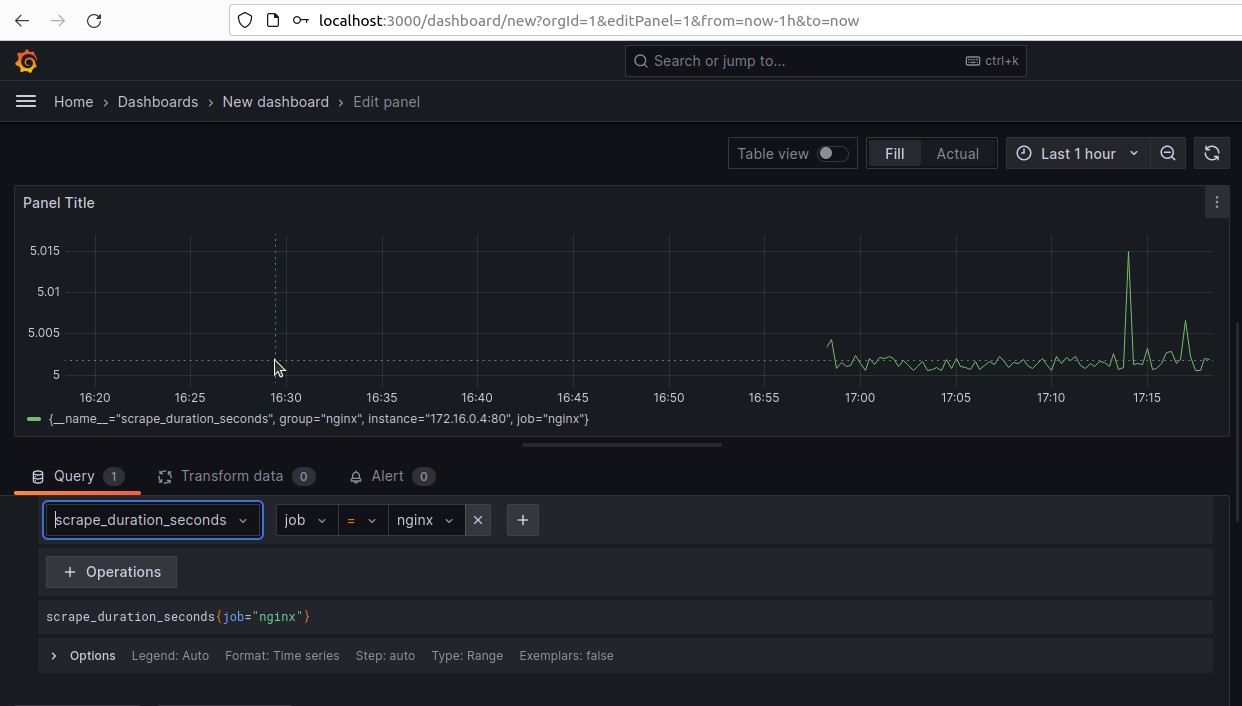This screenshot has height=706, width=1242.
Task: Add a new label filter with plus
Action: pos(523,520)
